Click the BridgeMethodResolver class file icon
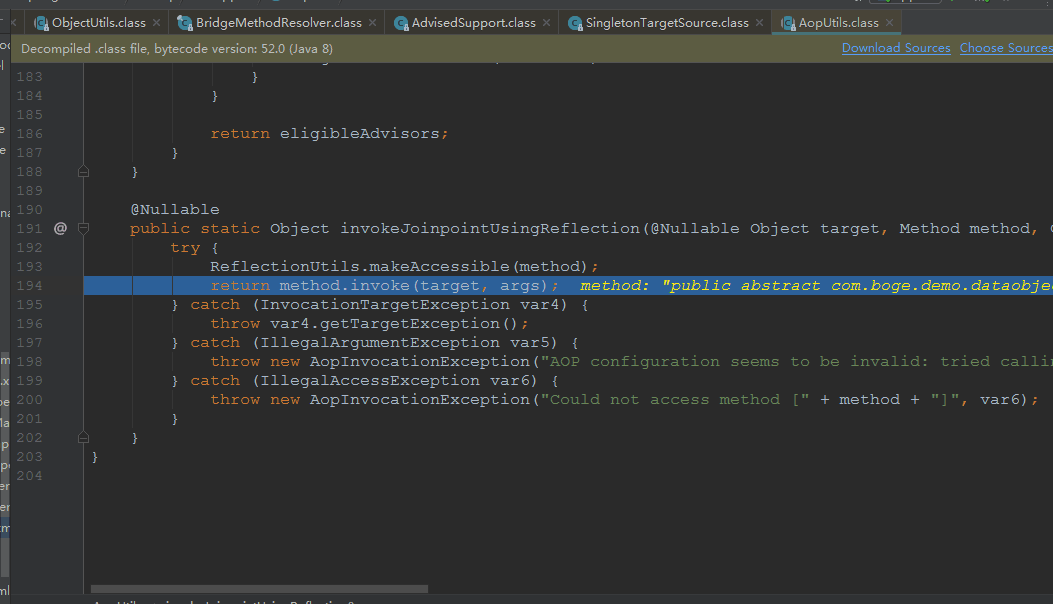This screenshot has height=604, width=1053. click(185, 24)
